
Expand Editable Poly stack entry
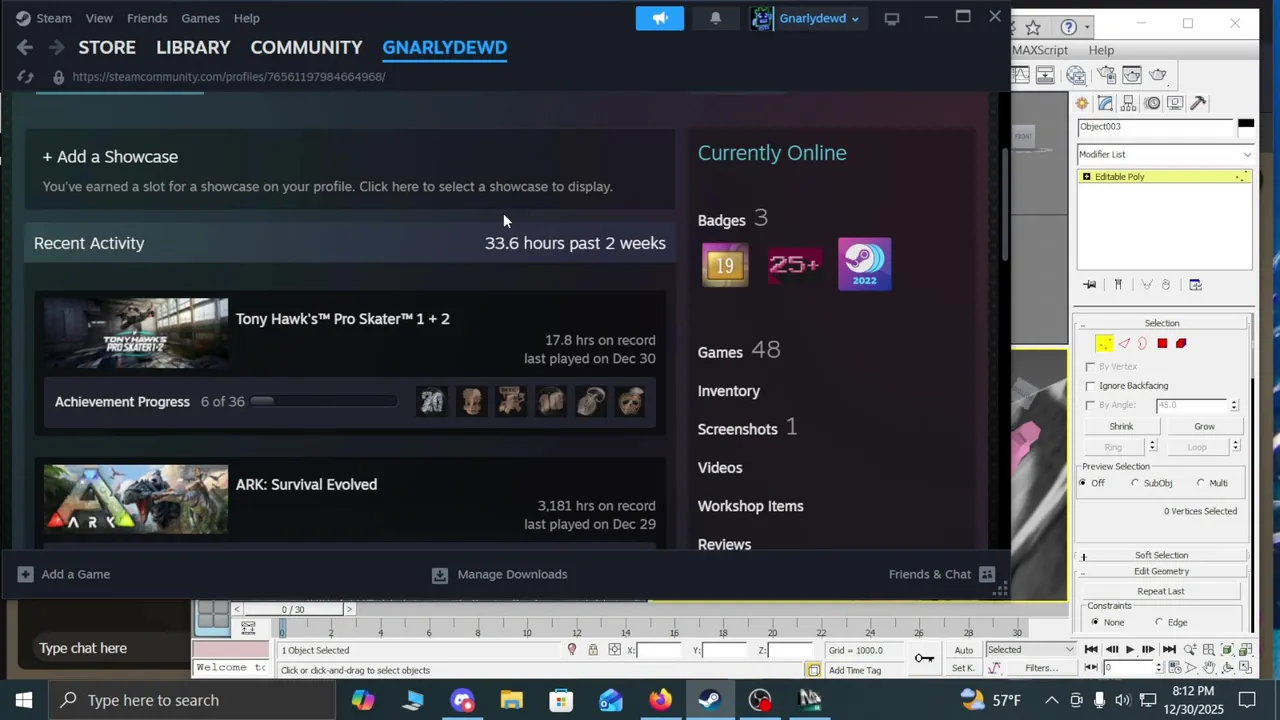(1086, 177)
